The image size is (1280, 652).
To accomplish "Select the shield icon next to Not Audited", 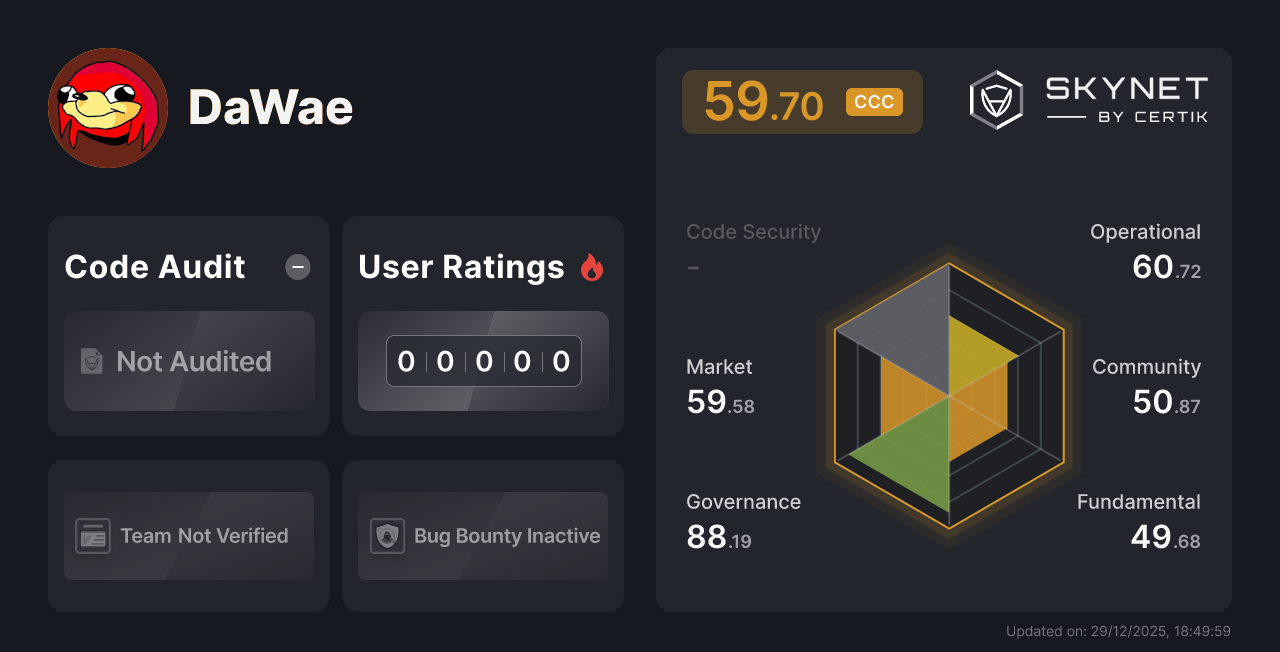I will point(90,362).
